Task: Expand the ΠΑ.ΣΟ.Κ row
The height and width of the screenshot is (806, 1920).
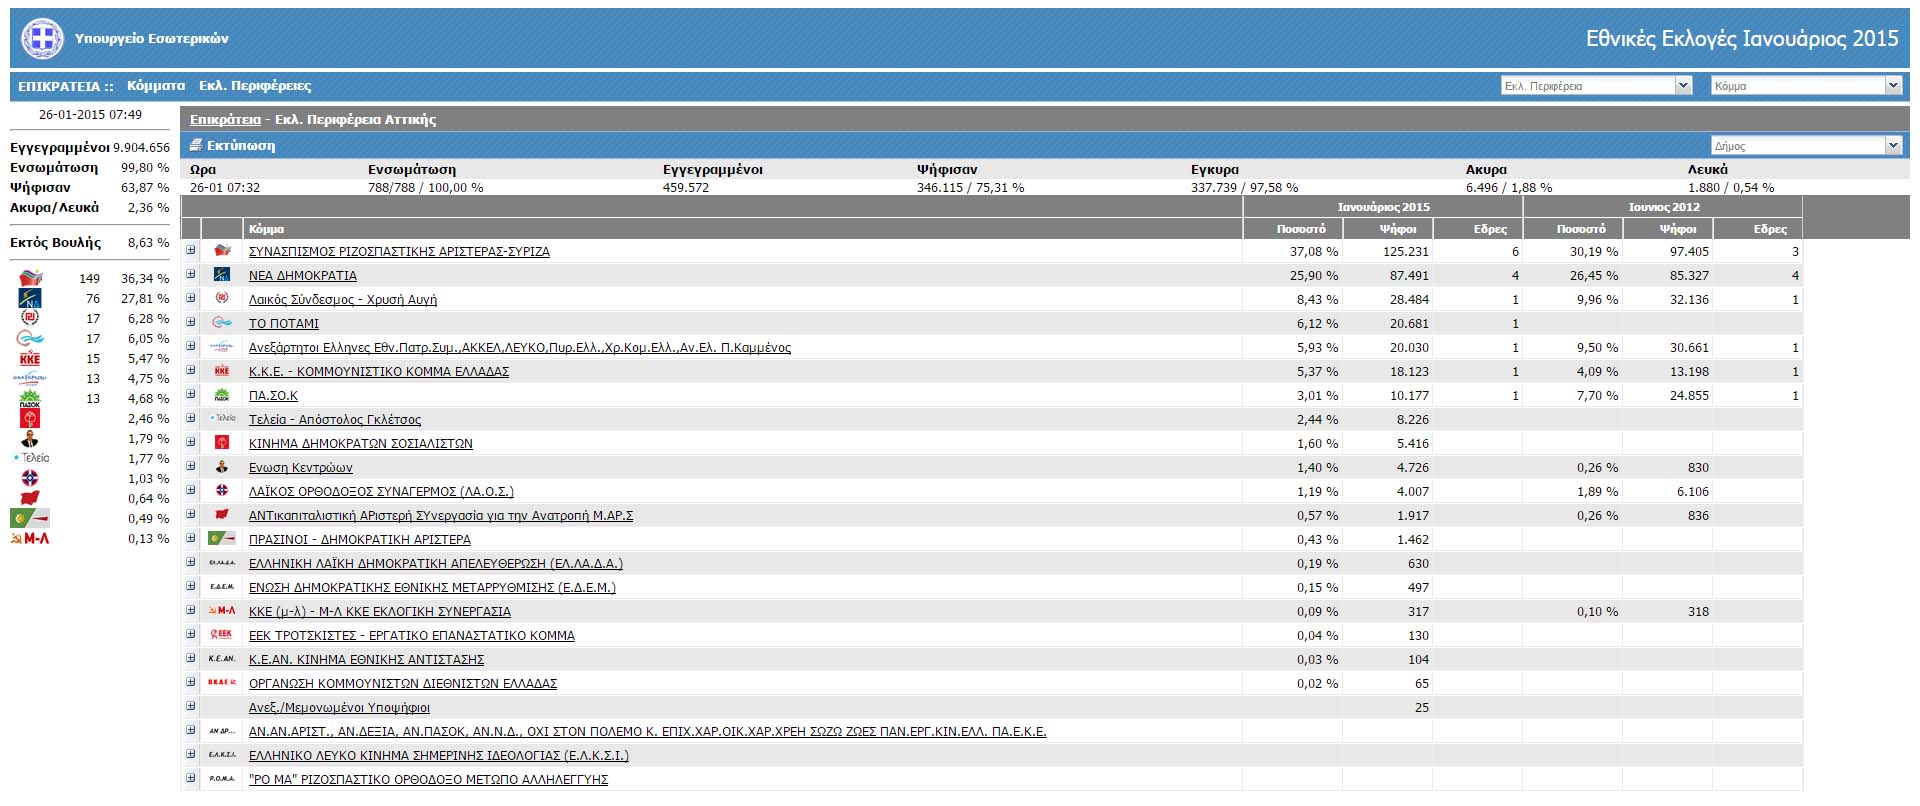Action: 191,394
